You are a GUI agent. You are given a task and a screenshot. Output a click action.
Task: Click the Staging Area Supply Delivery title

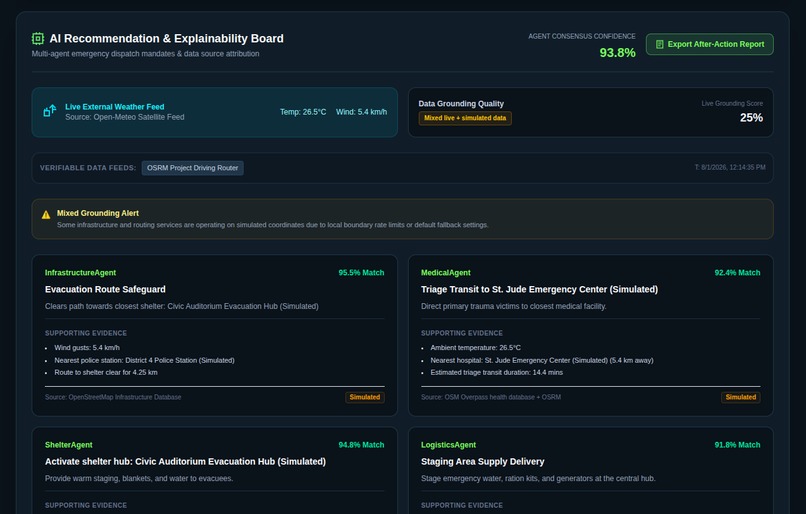482,462
